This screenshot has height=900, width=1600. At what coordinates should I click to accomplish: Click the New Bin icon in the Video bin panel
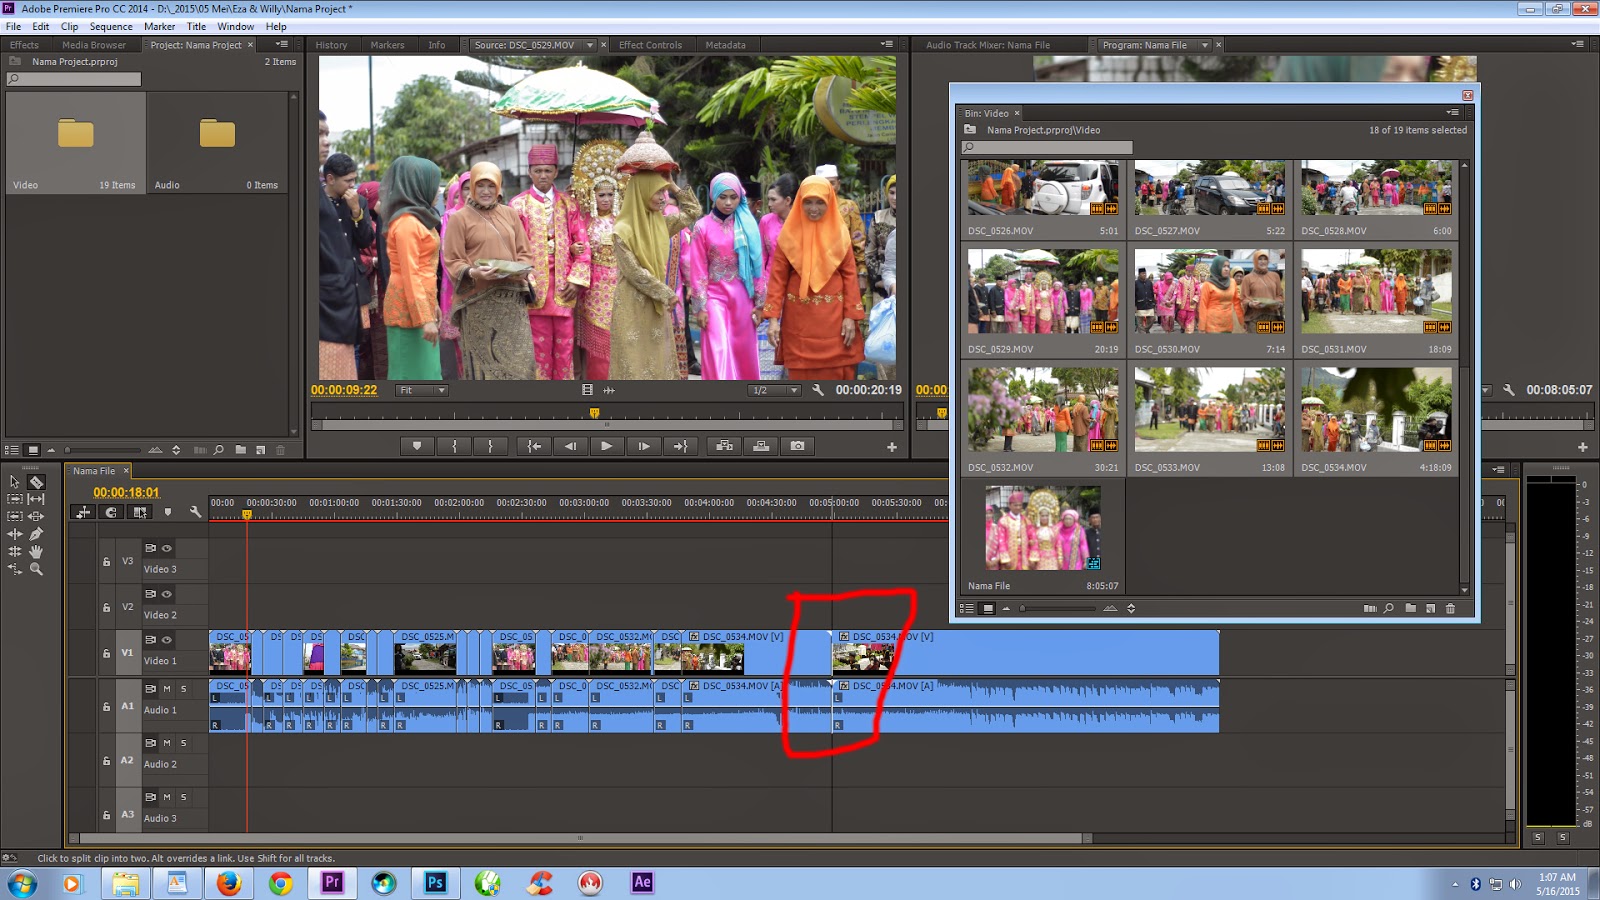click(1409, 607)
